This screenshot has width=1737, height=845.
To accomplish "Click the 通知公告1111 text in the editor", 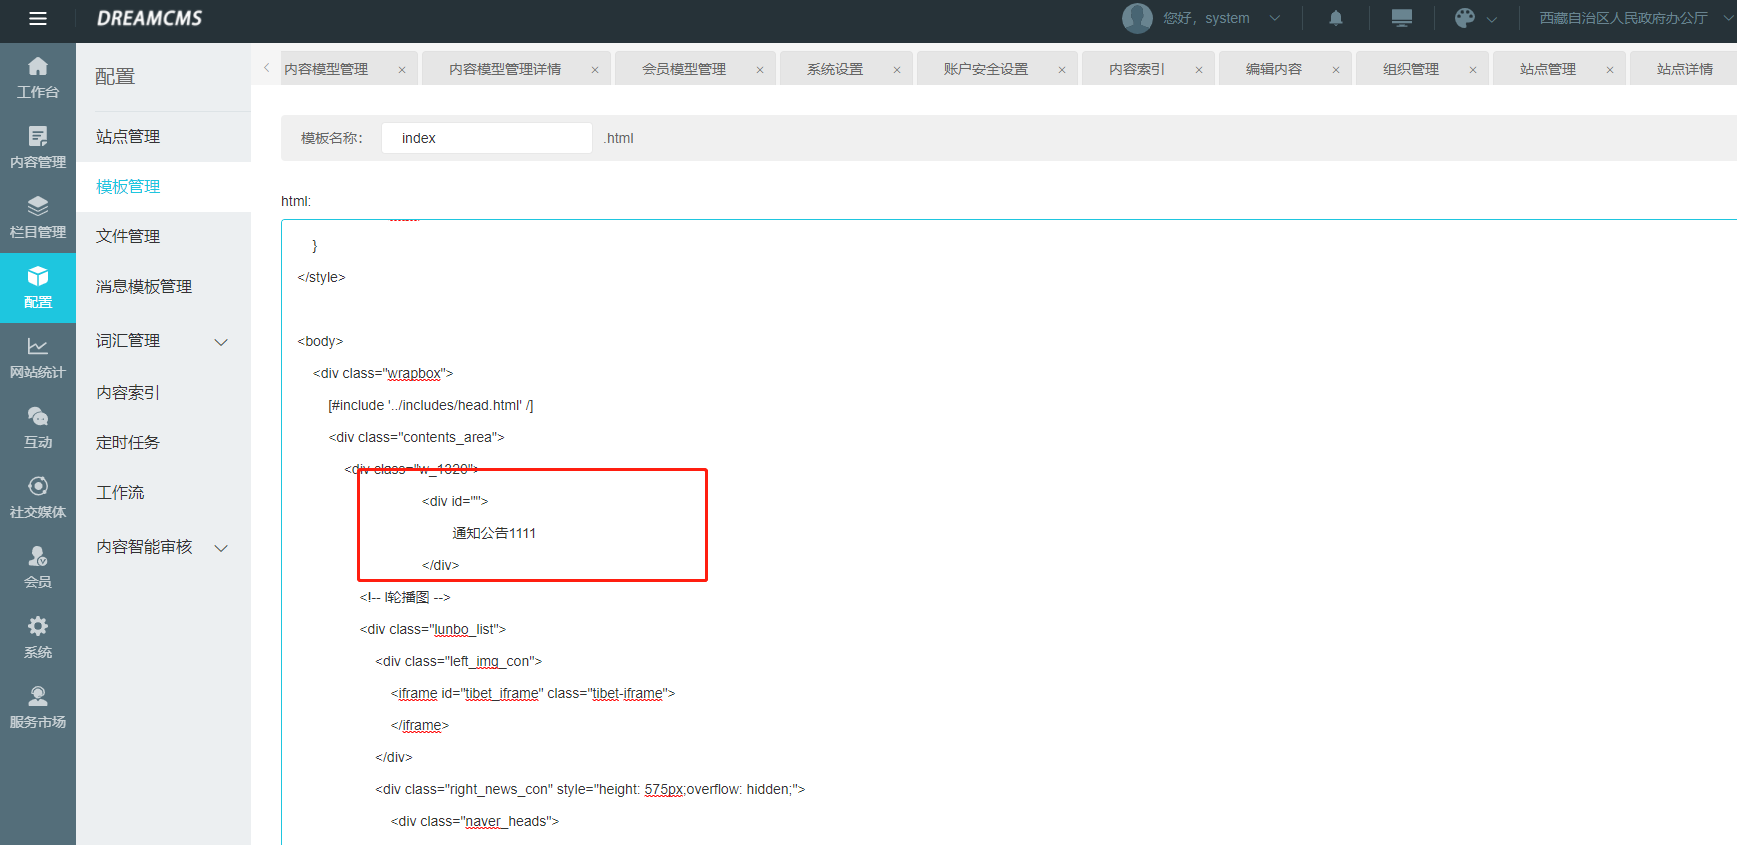I will [x=494, y=533].
